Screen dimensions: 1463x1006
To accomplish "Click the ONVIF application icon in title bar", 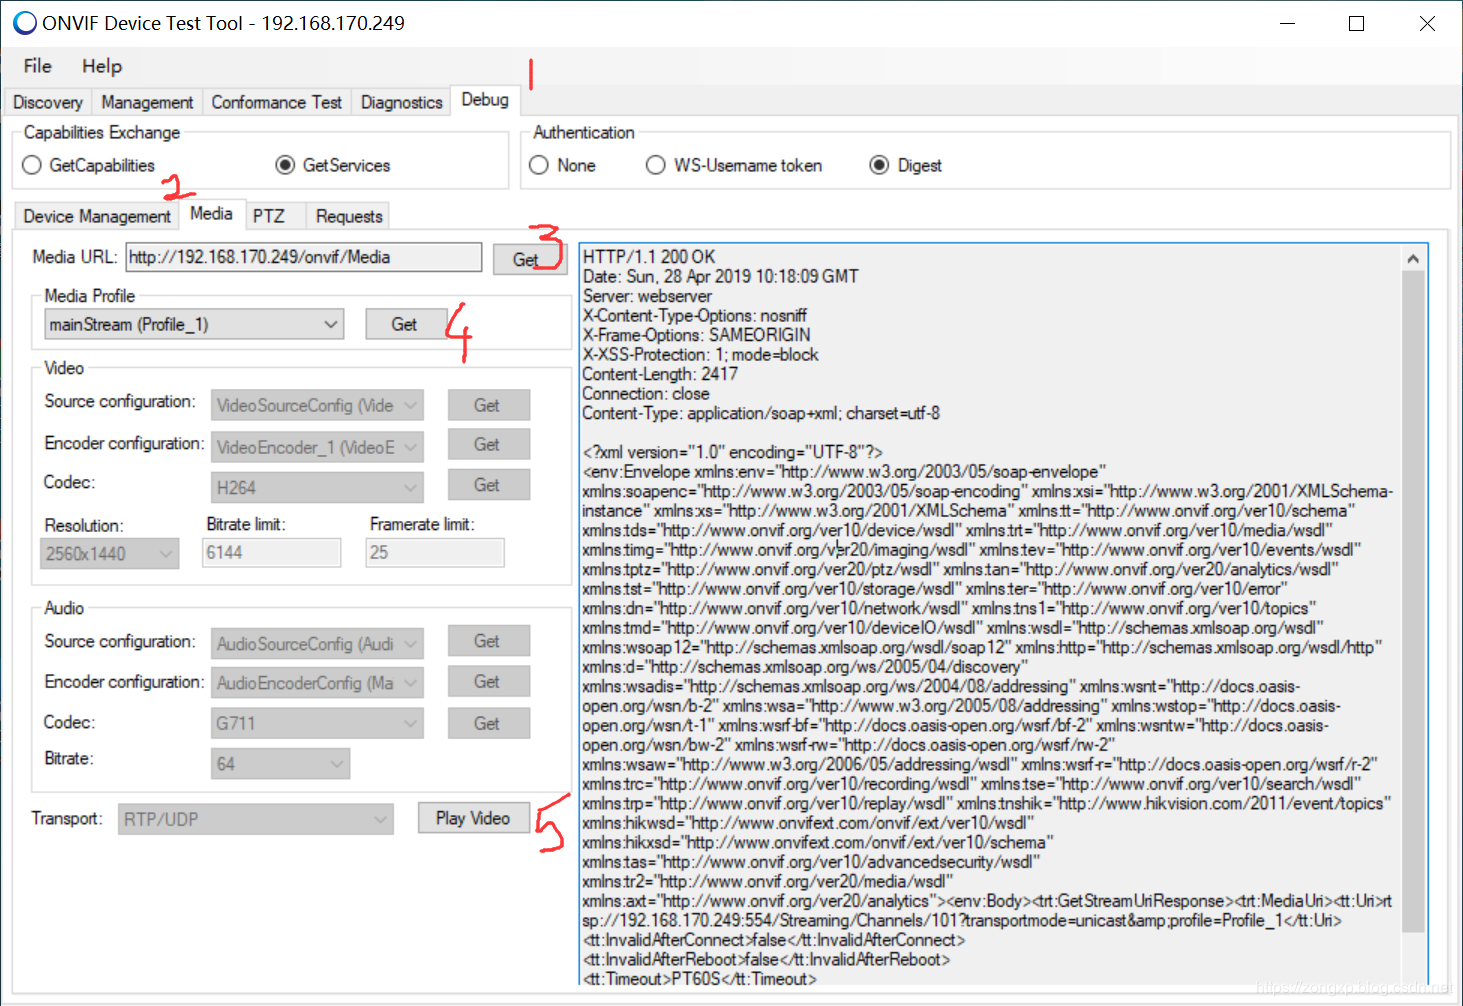I will pyautogui.click(x=25, y=23).
